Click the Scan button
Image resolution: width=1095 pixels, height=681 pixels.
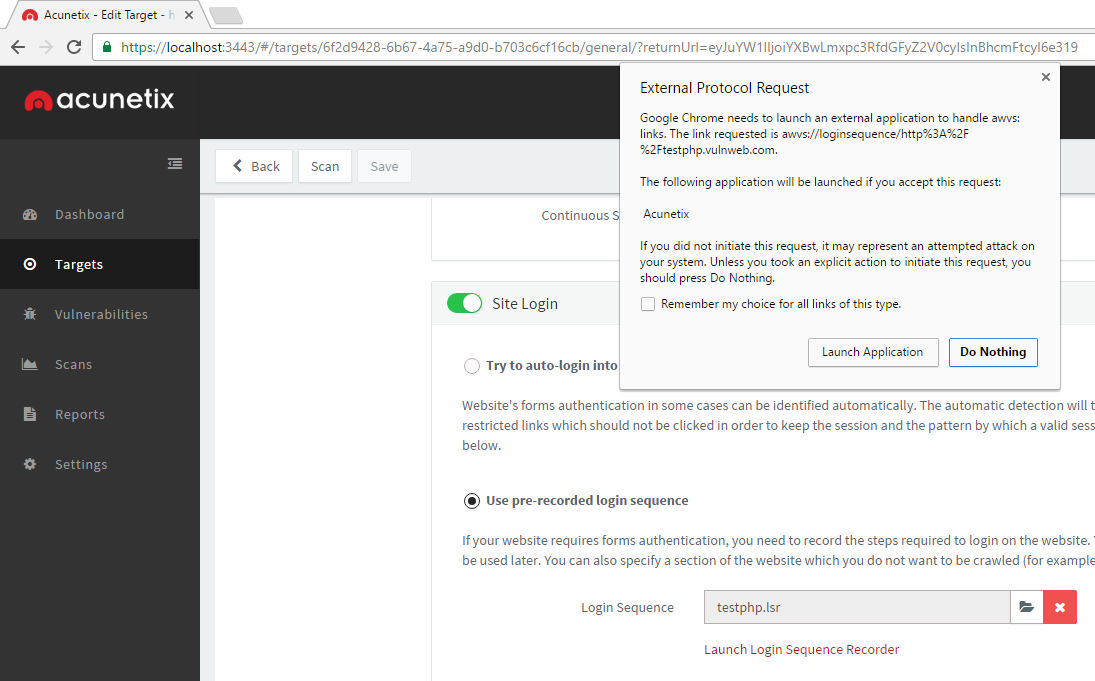[325, 166]
